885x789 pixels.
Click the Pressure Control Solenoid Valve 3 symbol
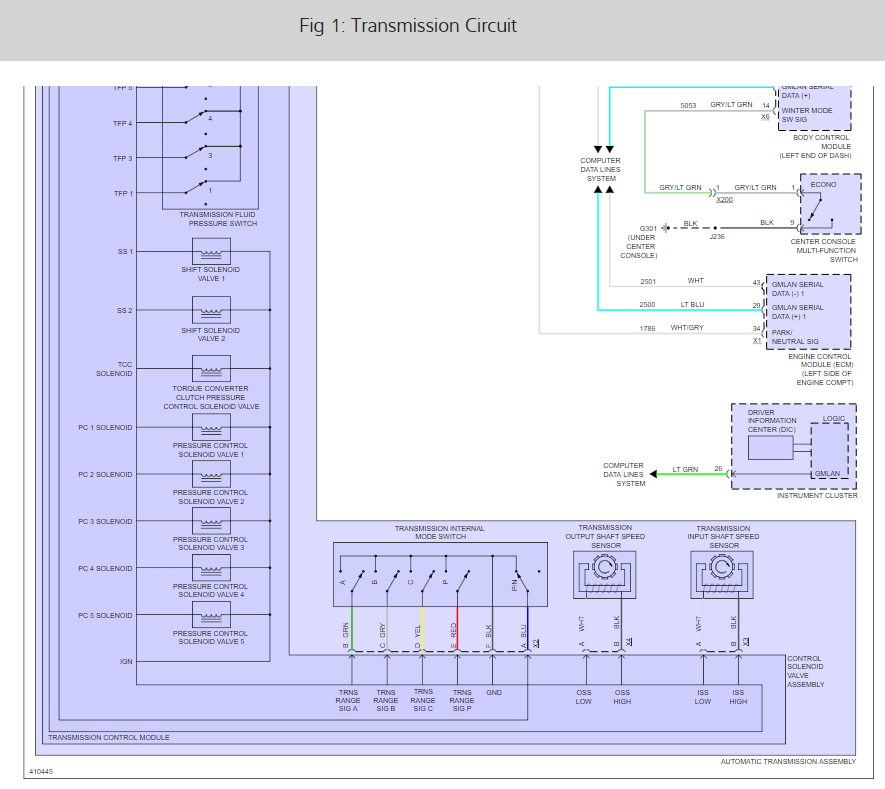(x=210, y=522)
